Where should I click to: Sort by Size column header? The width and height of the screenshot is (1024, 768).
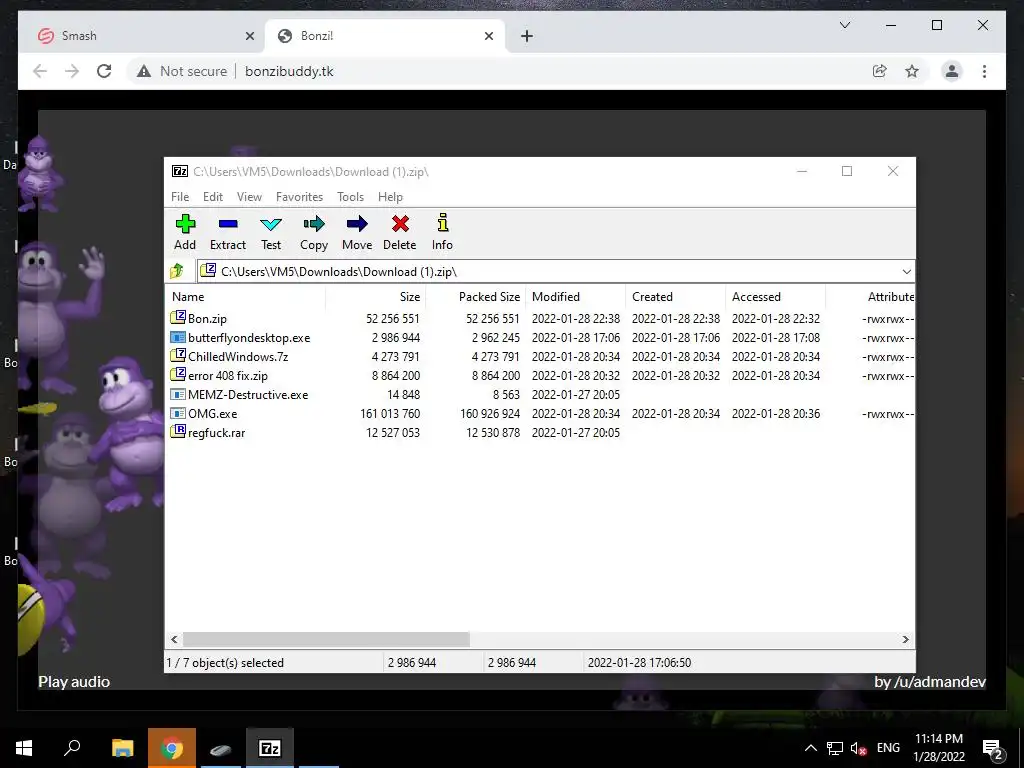click(x=376, y=296)
